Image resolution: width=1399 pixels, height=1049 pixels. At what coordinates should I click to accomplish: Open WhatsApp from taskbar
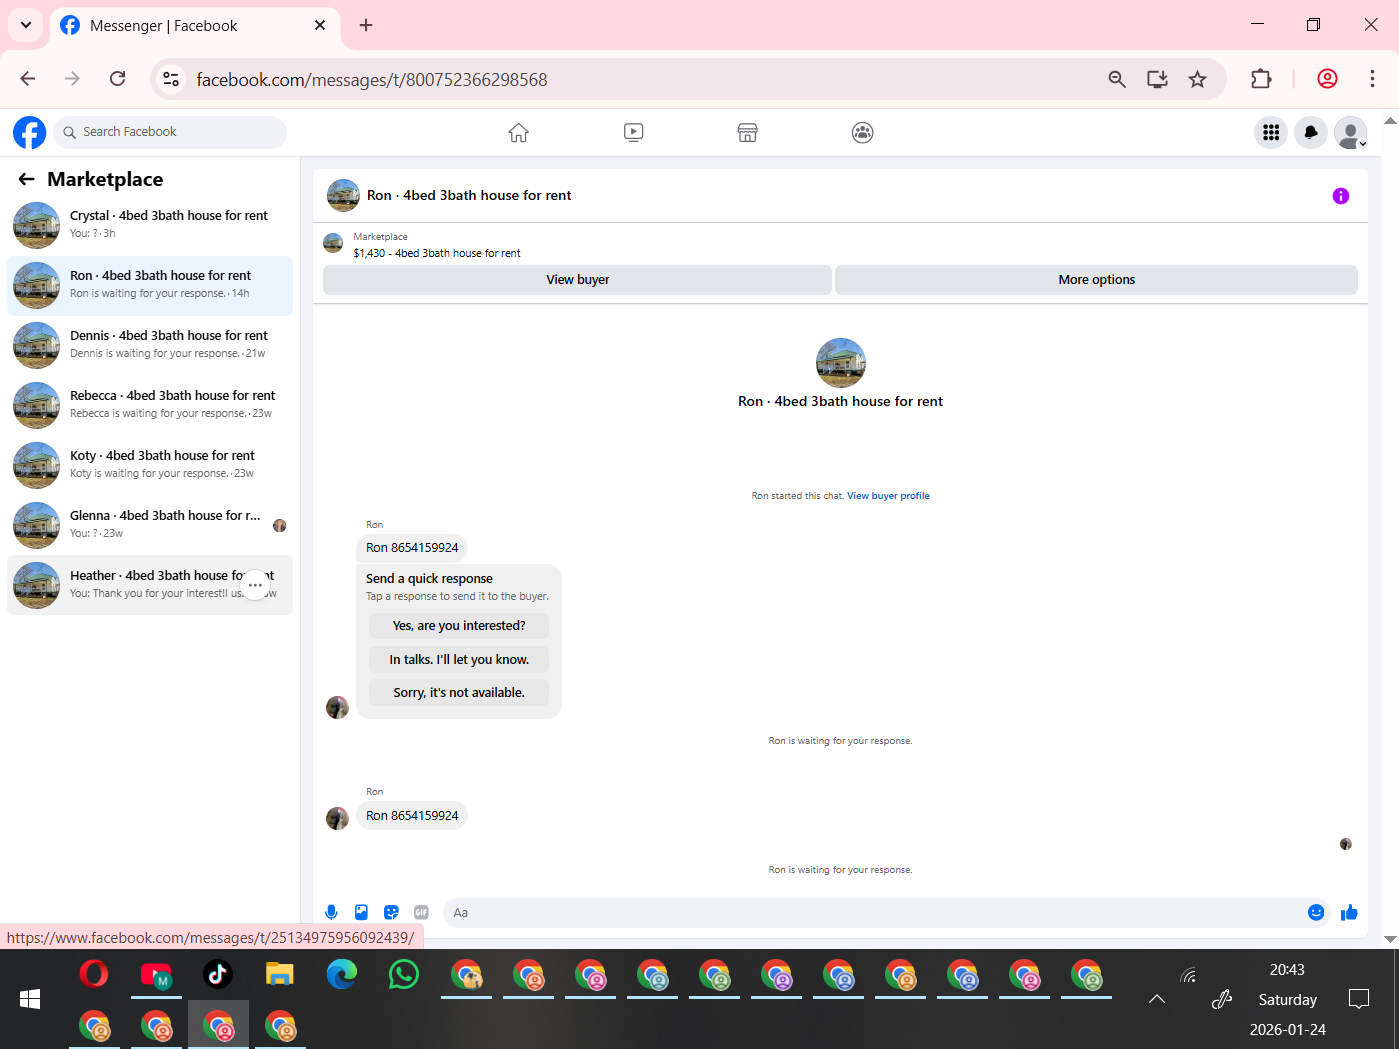[404, 974]
